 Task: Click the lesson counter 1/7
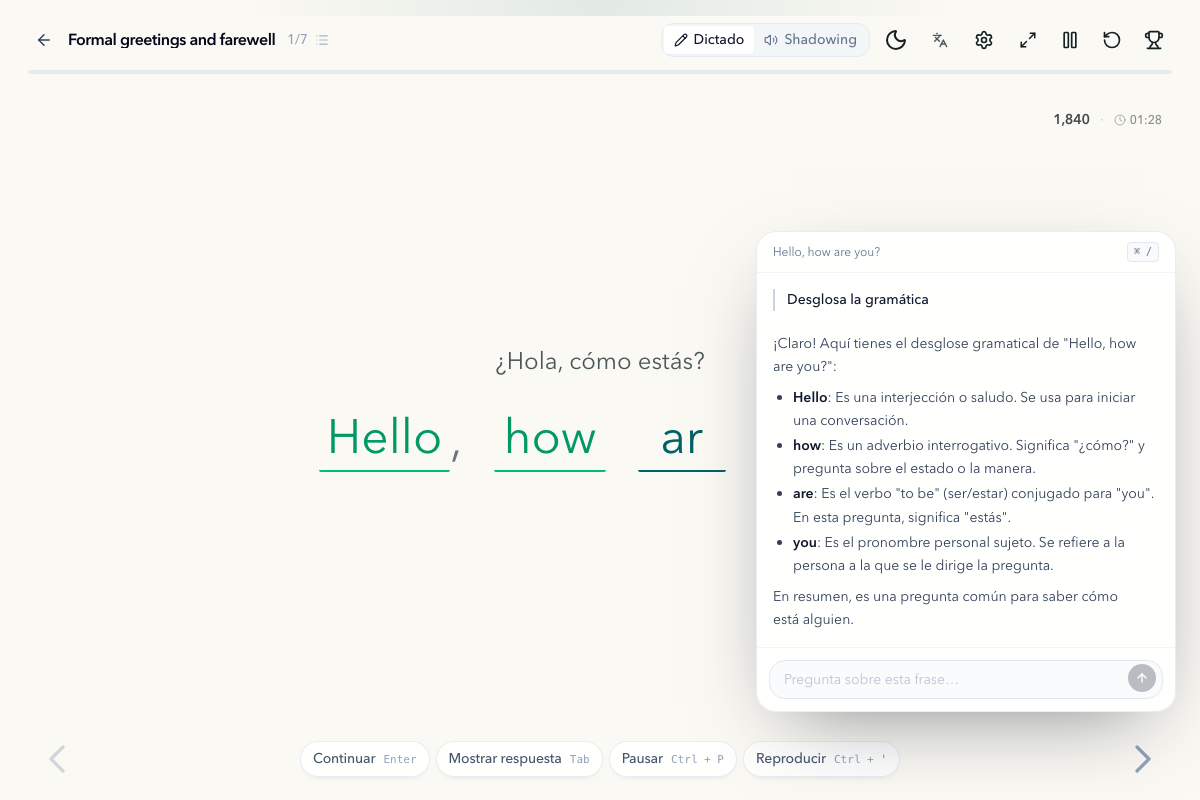297,40
